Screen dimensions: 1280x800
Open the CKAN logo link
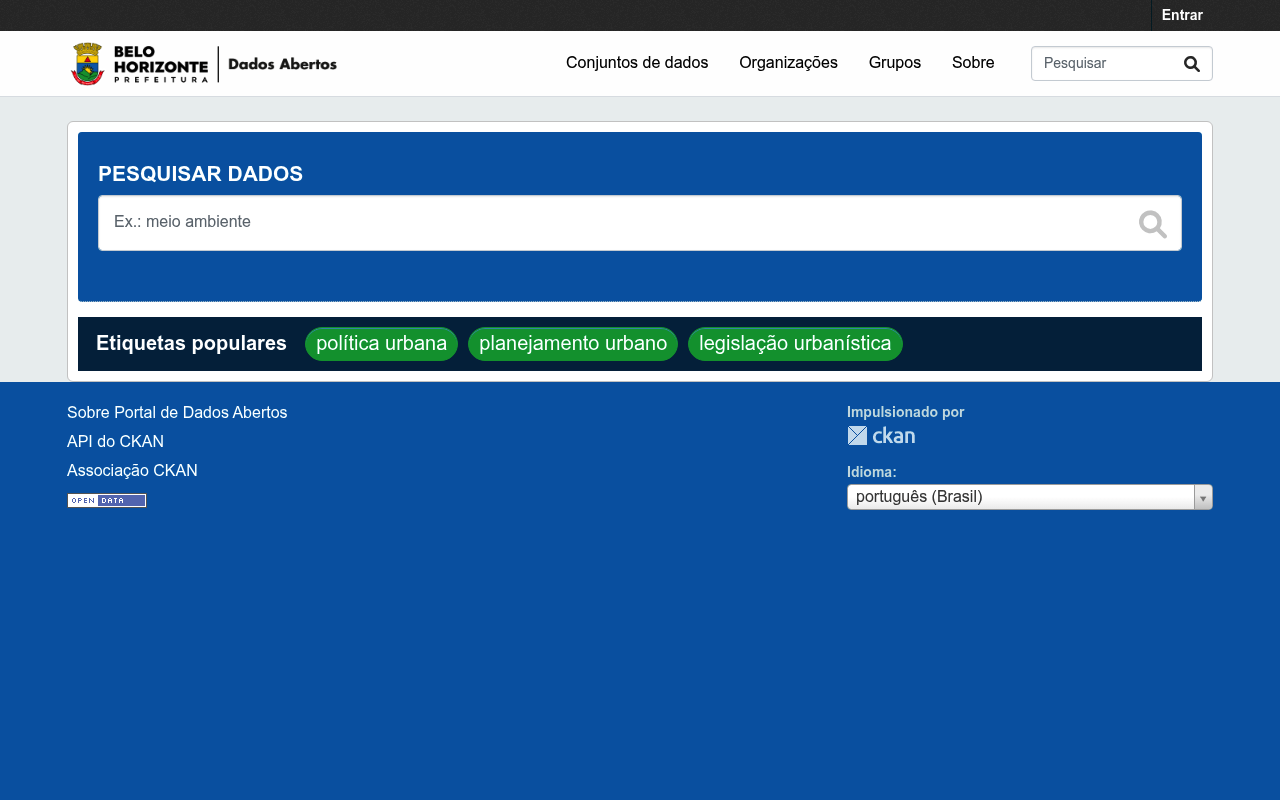tap(881, 435)
